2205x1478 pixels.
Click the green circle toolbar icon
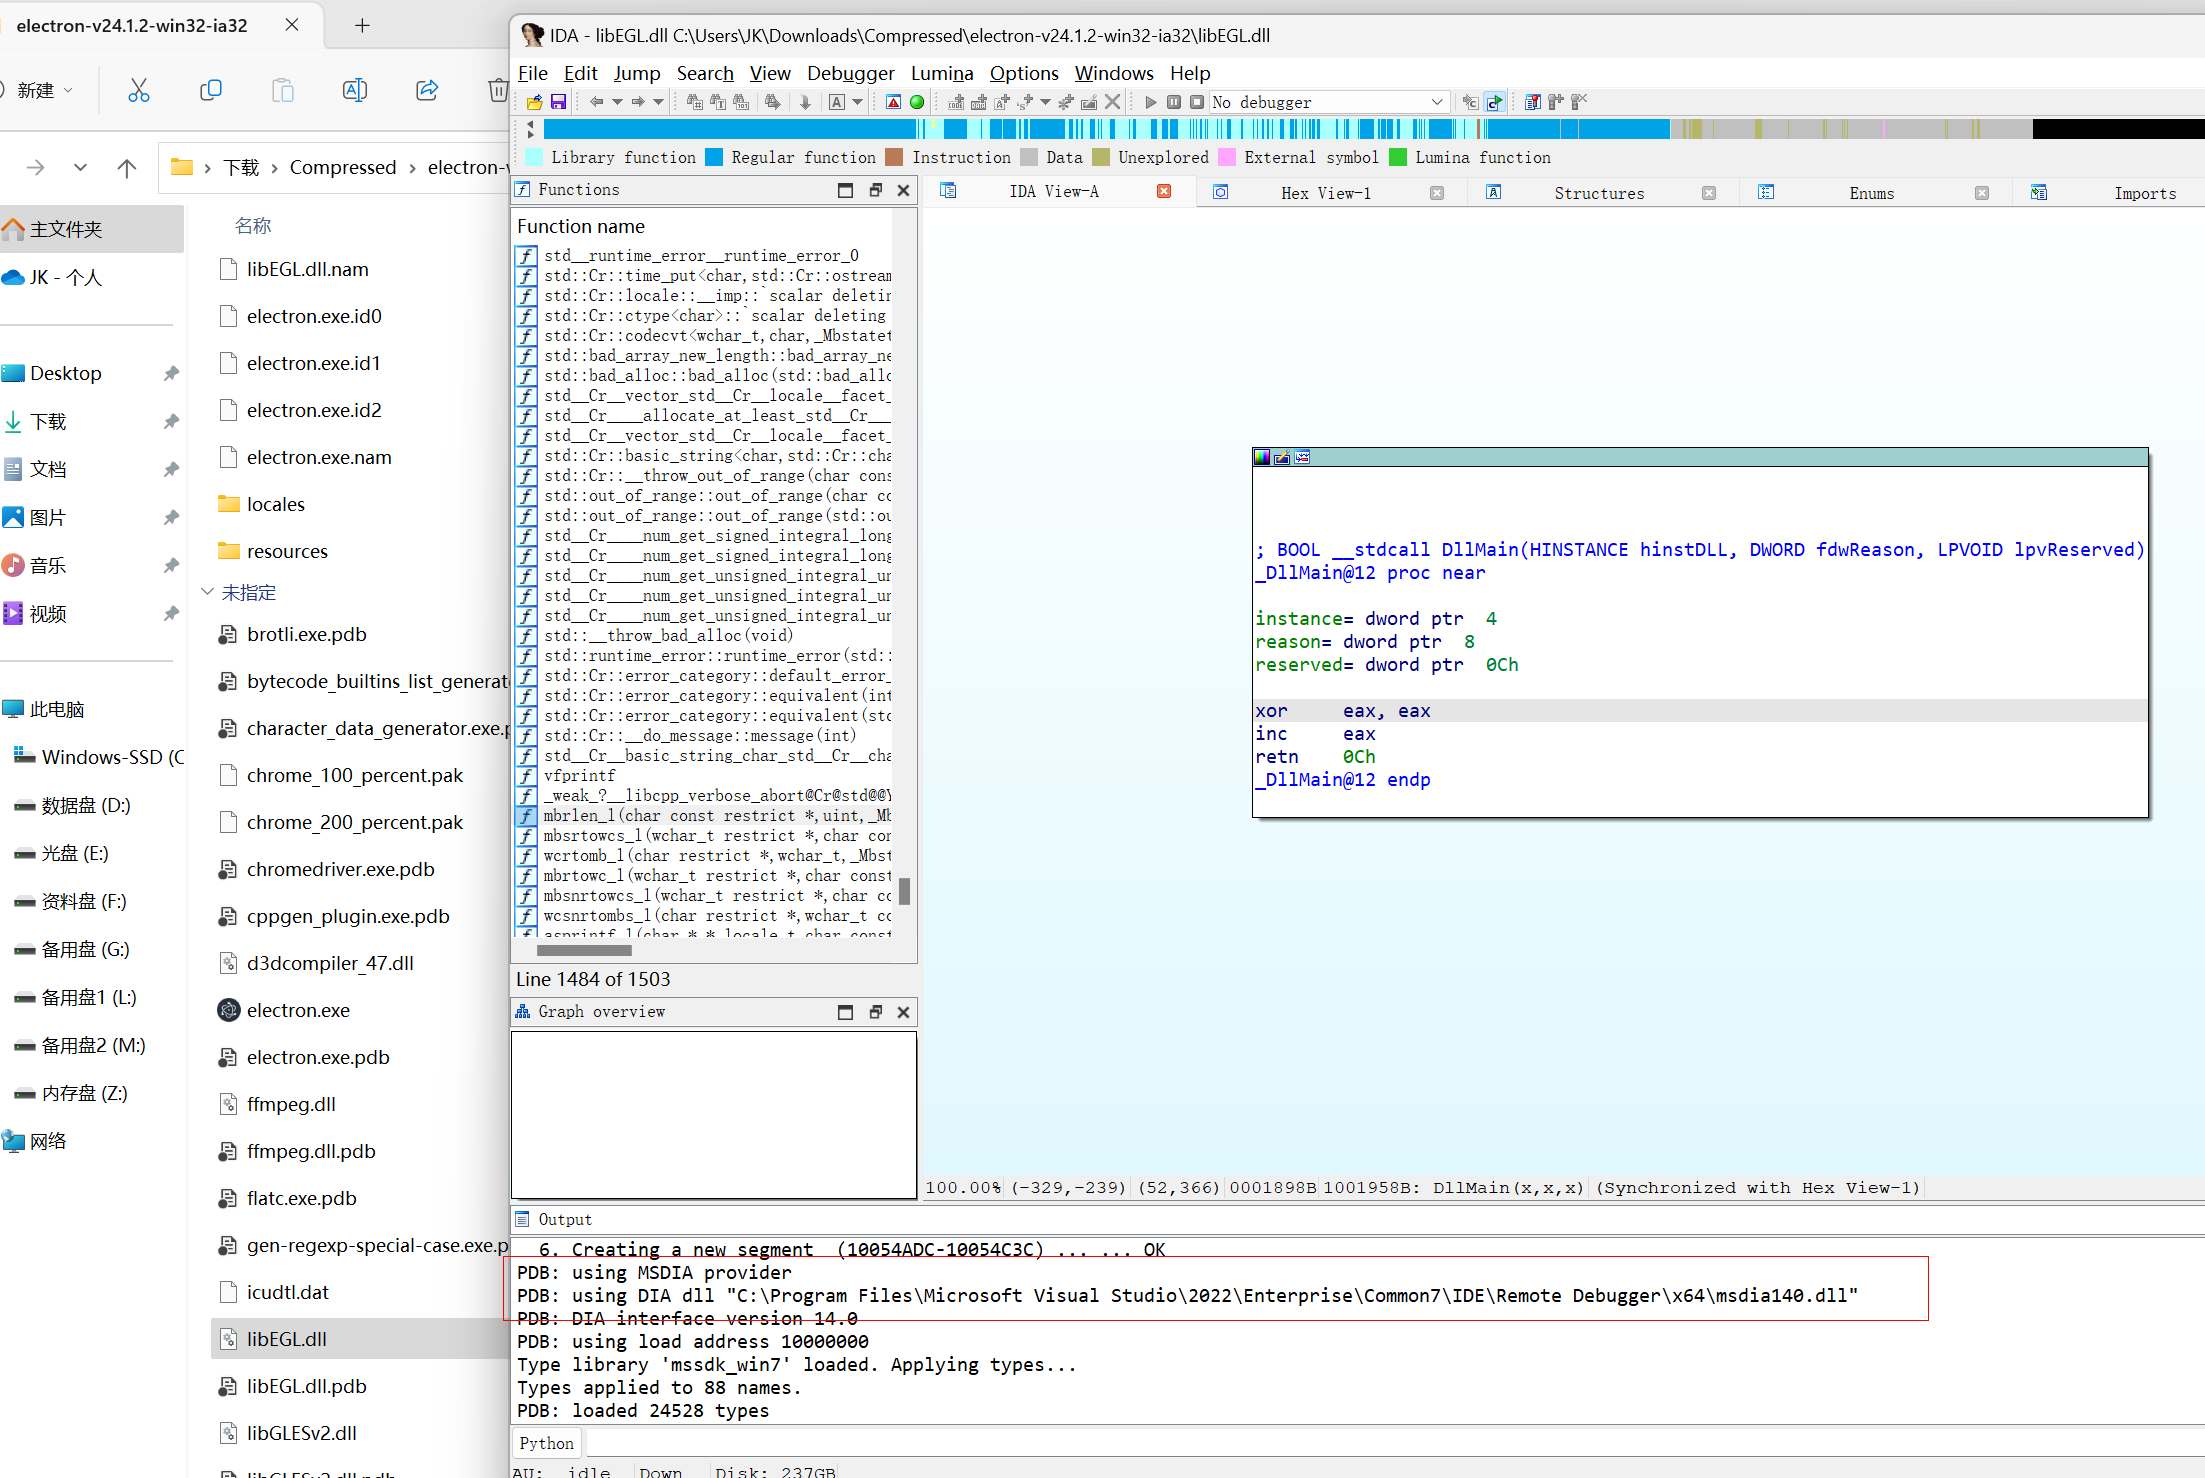(917, 102)
